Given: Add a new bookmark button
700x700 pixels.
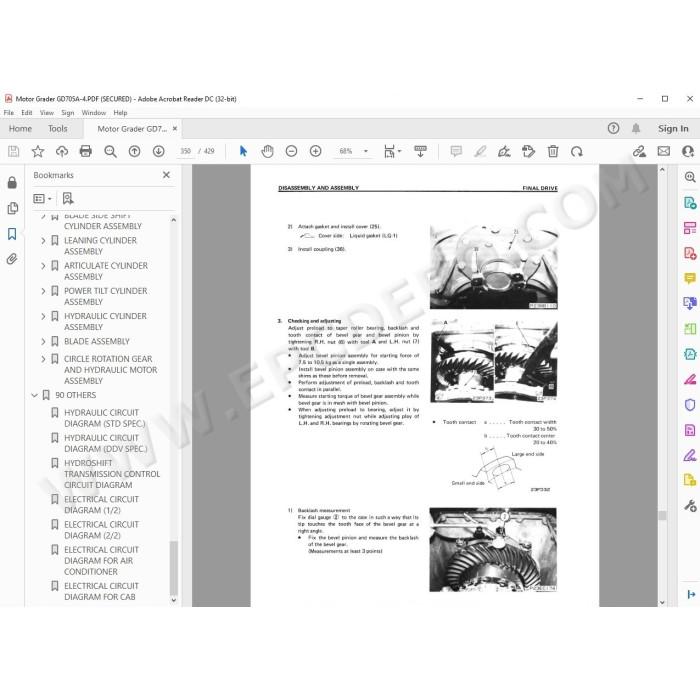Looking at the screenshot, I should tap(68, 198).
